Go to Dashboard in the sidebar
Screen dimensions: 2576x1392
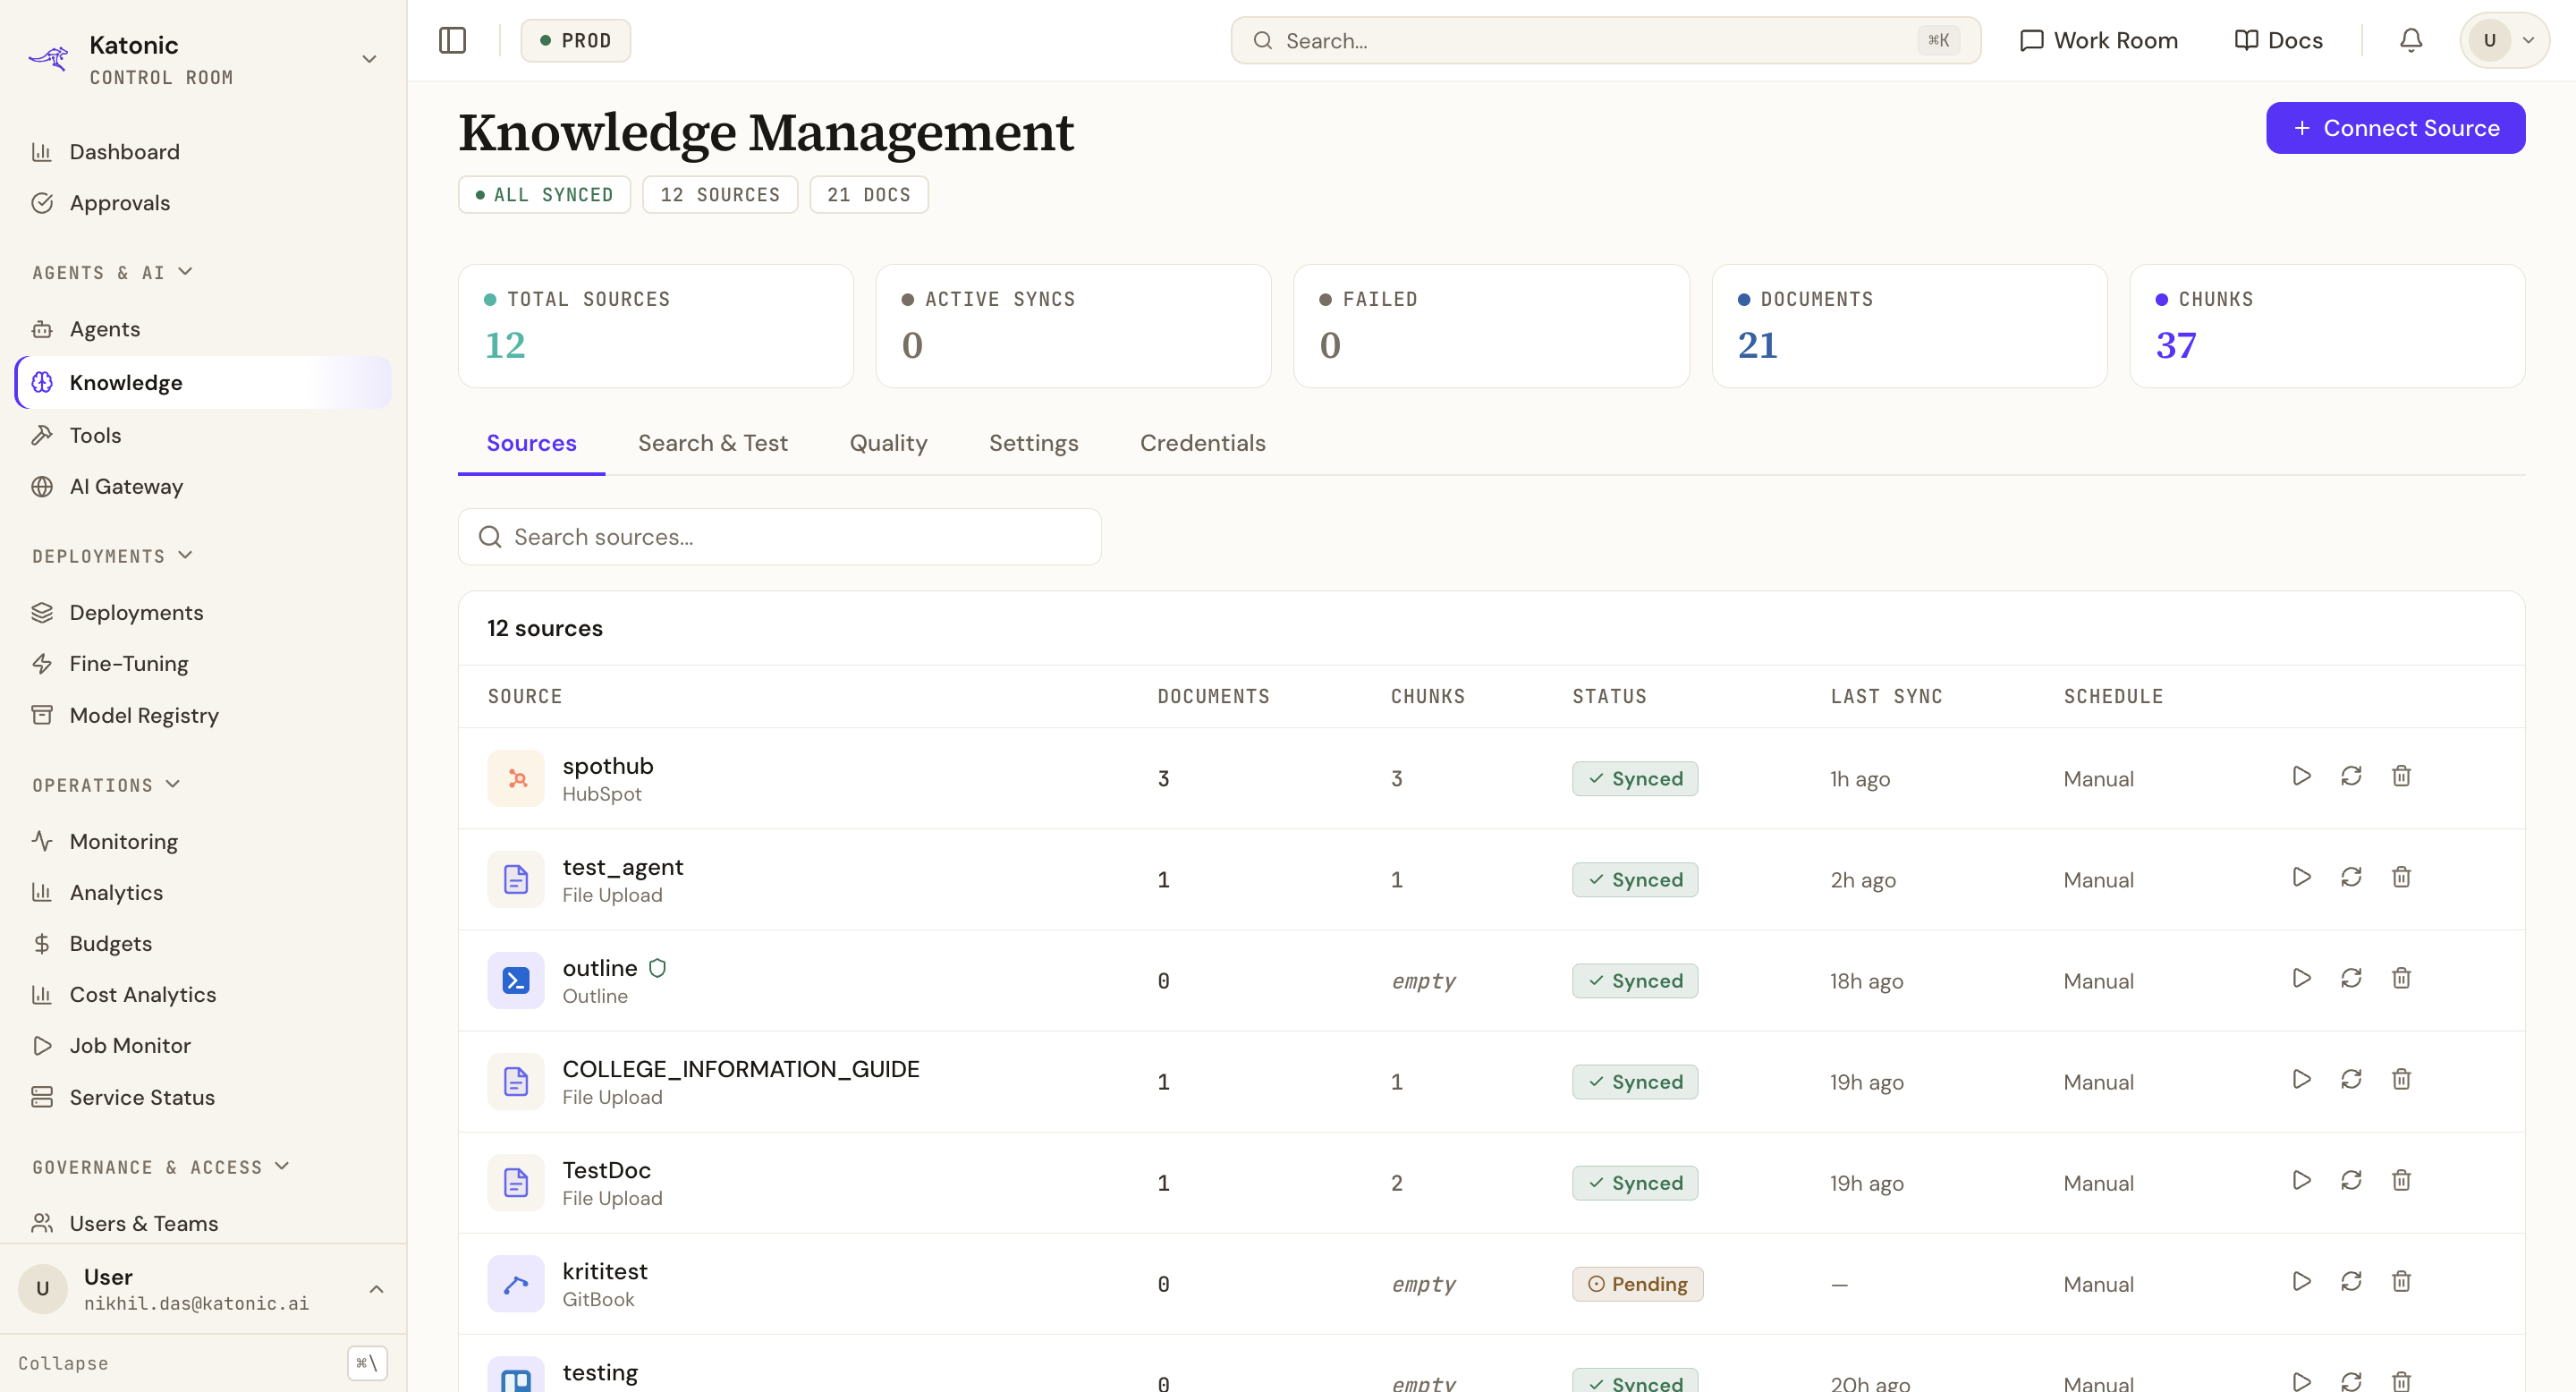point(203,152)
